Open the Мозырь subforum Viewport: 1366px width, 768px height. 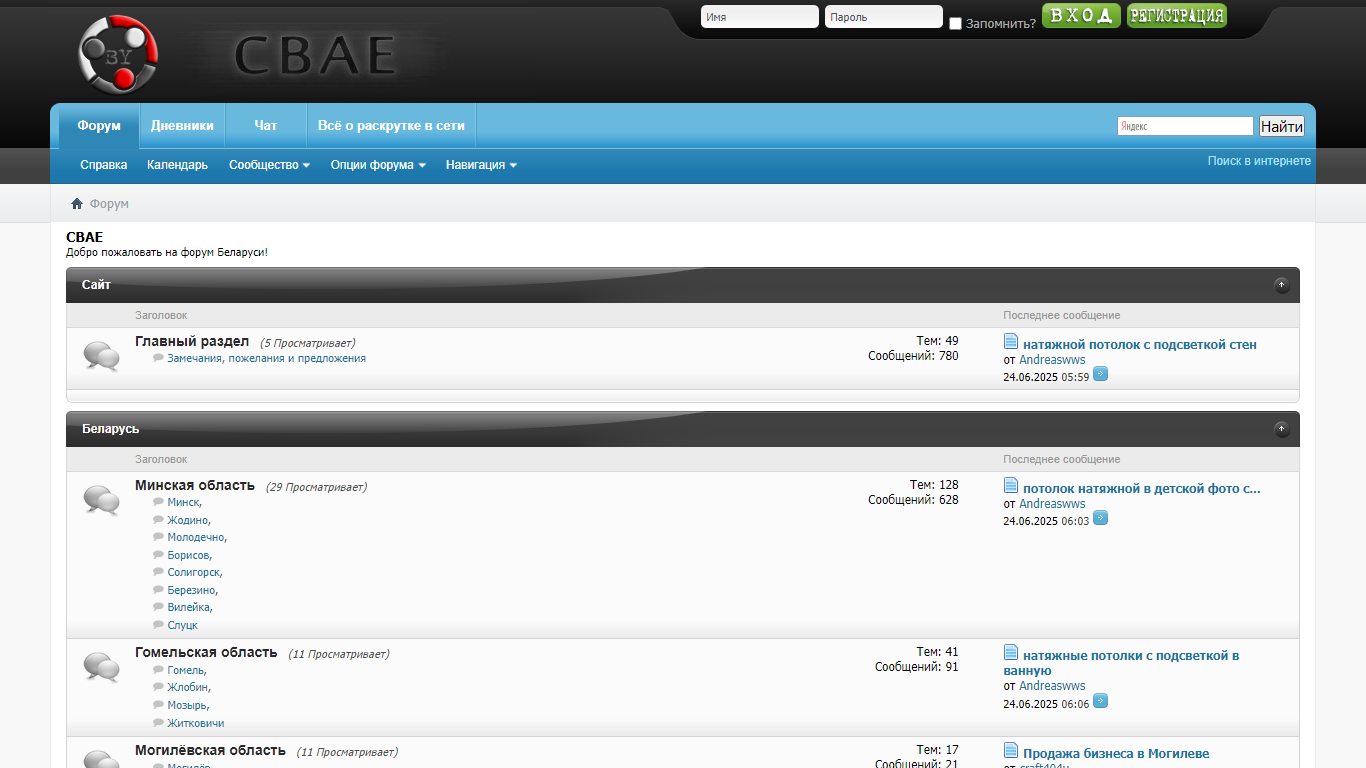[187, 705]
